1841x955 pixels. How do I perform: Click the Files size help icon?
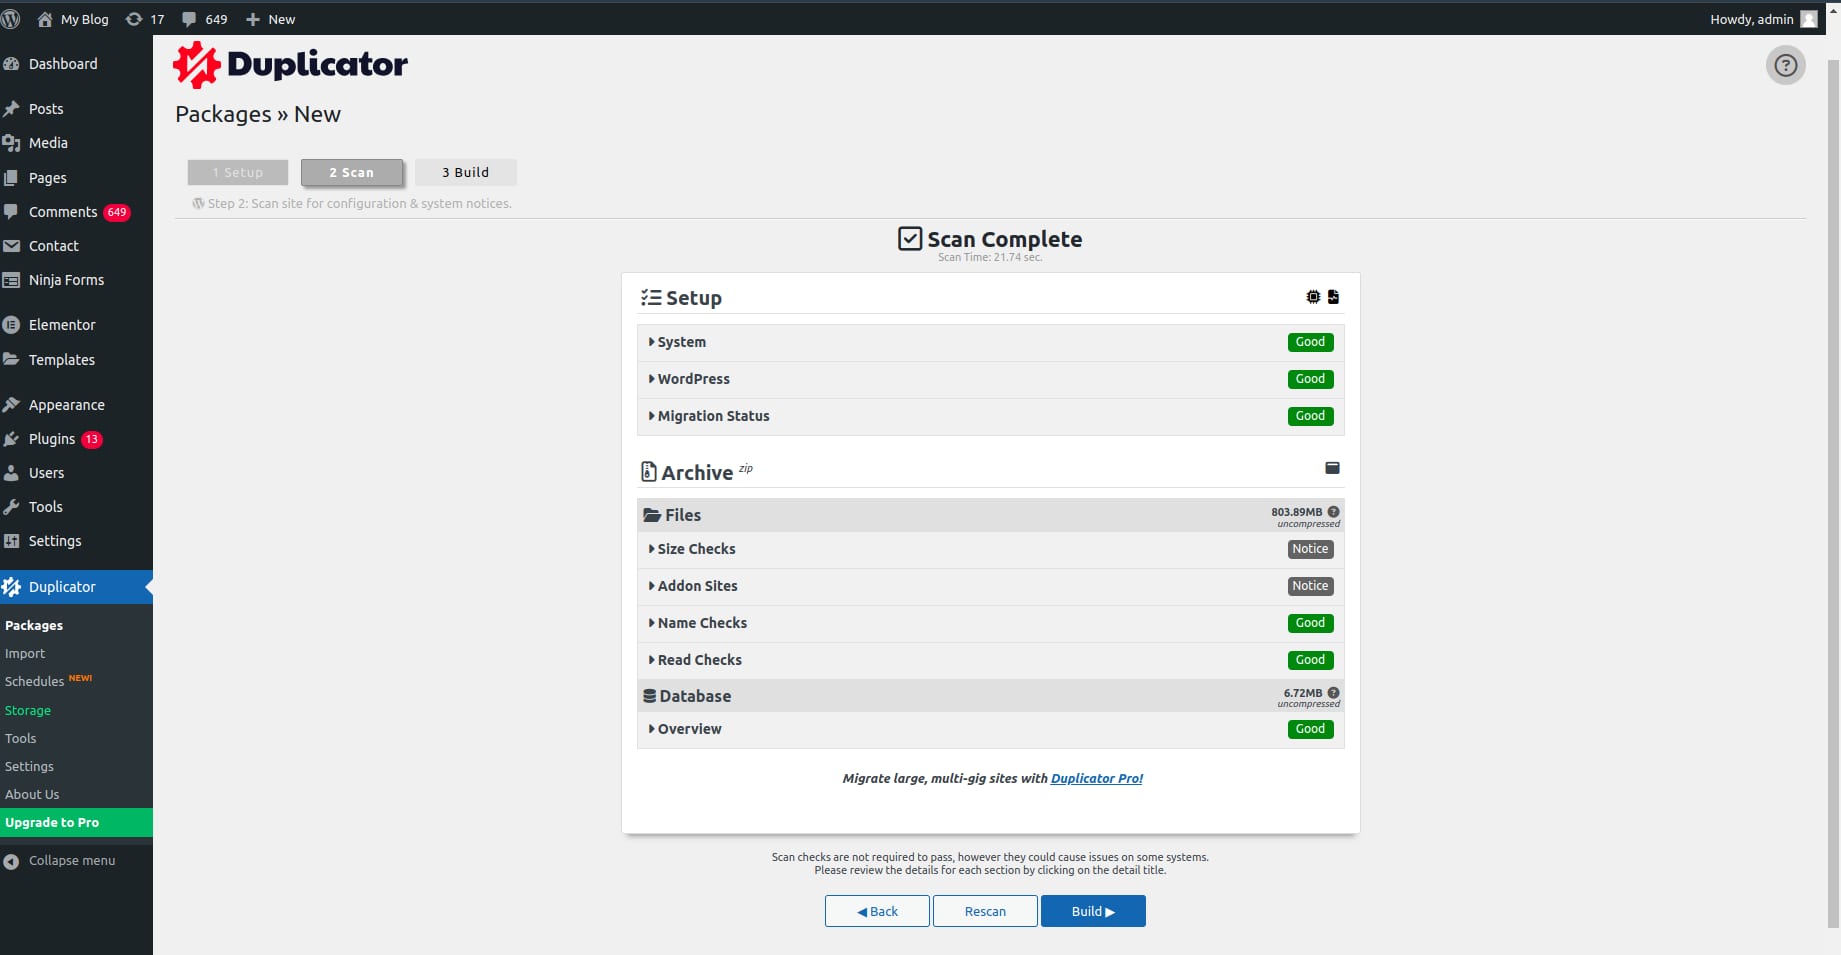coord(1333,512)
